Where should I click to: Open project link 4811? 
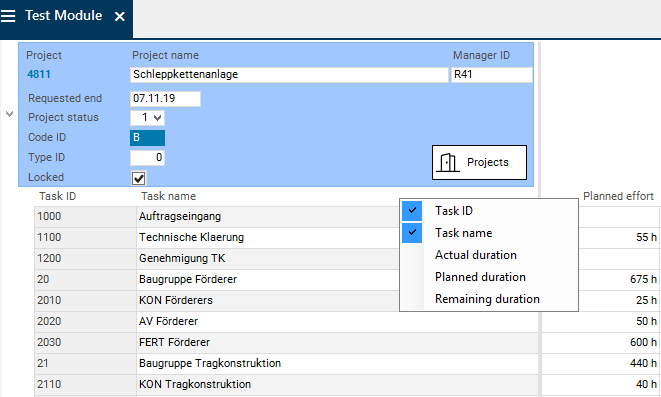coord(39,75)
